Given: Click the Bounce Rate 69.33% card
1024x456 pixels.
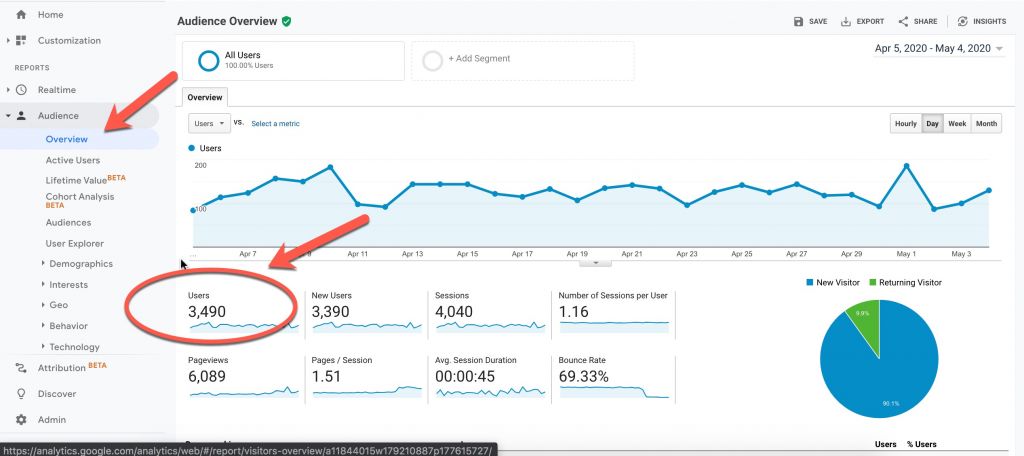Looking at the screenshot, I should (614, 378).
